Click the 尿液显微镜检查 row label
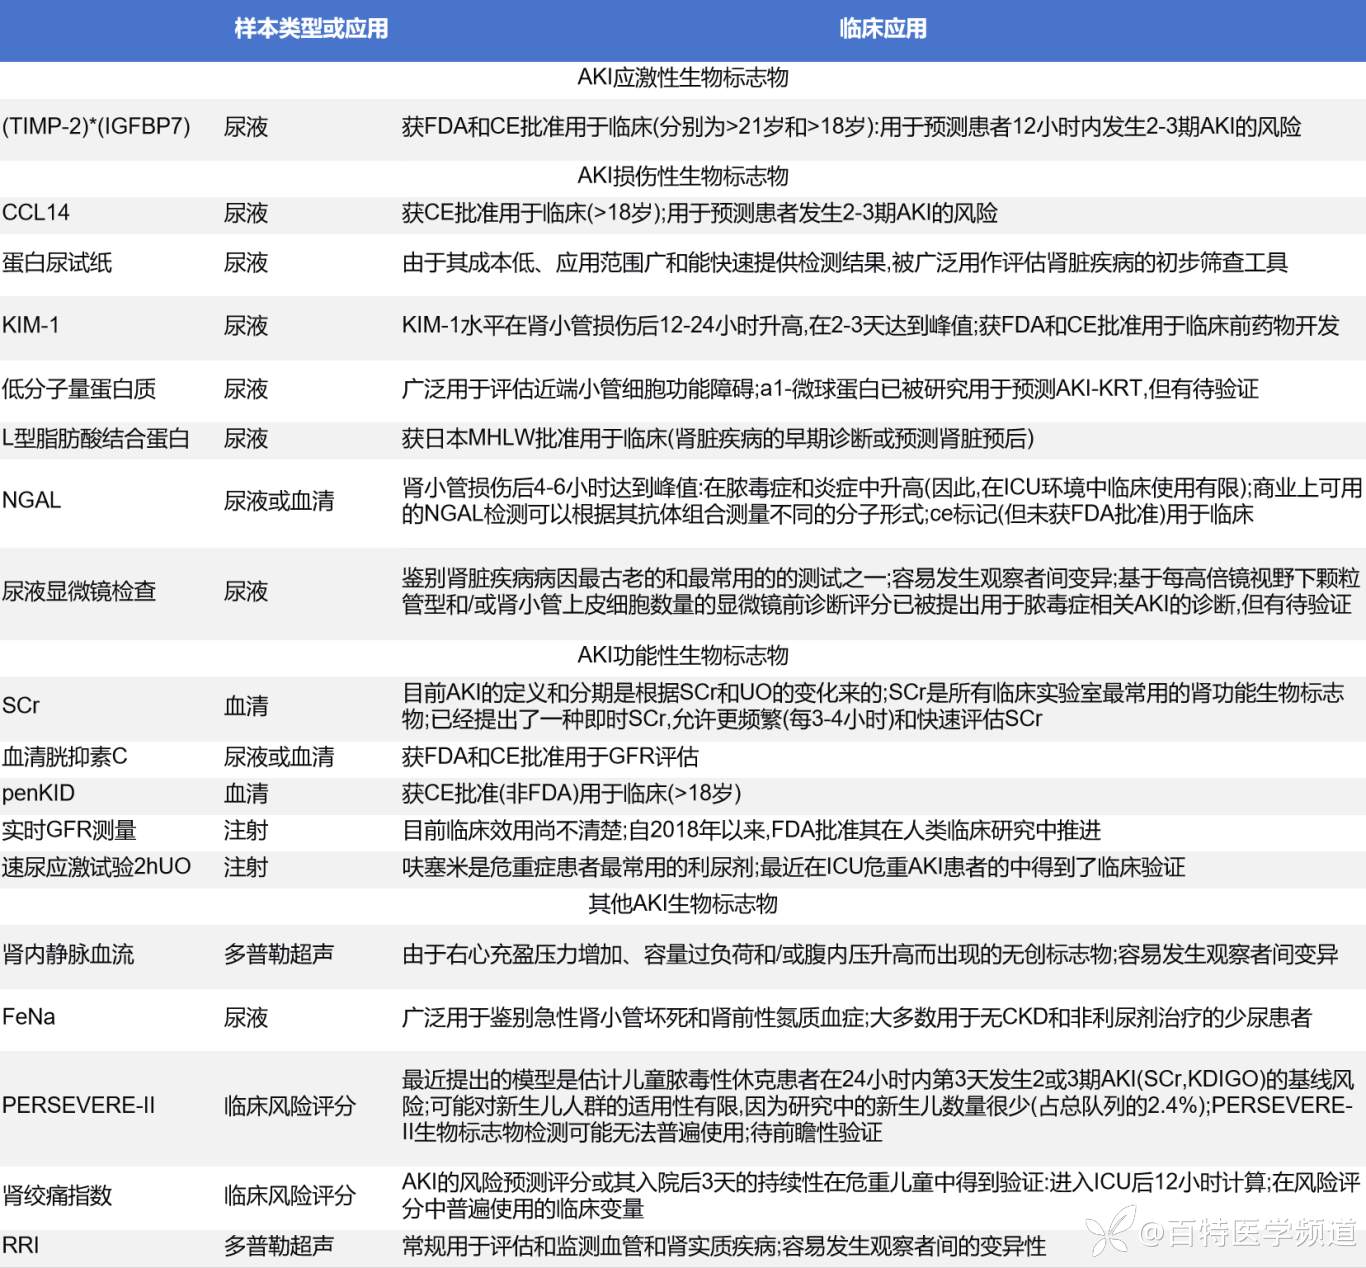 point(79,591)
